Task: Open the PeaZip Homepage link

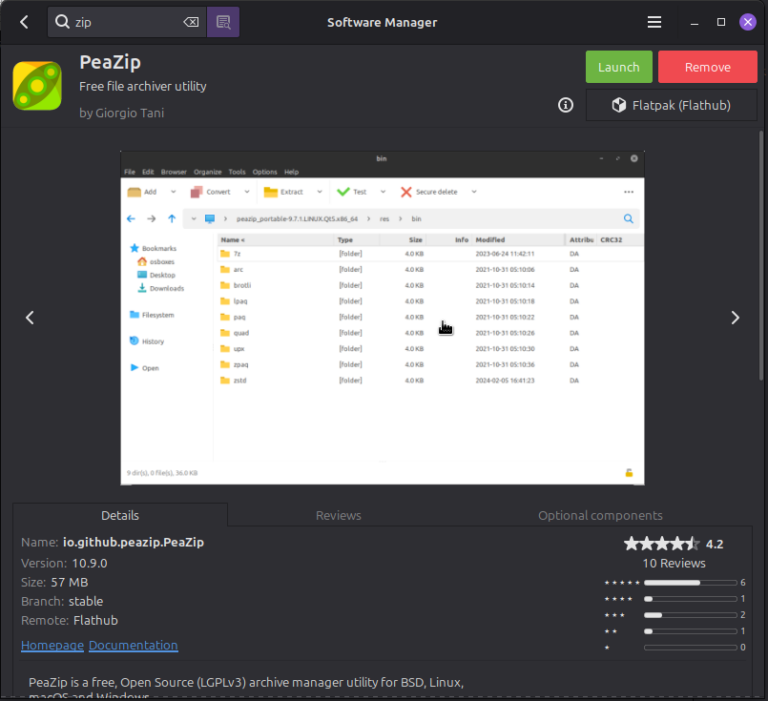Action: (x=52, y=645)
